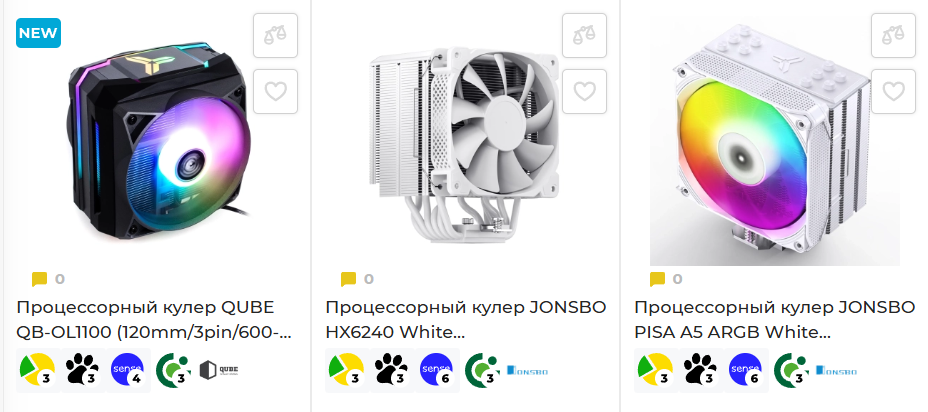Open JONSBO HX6240 White product title link

pos(466,320)
